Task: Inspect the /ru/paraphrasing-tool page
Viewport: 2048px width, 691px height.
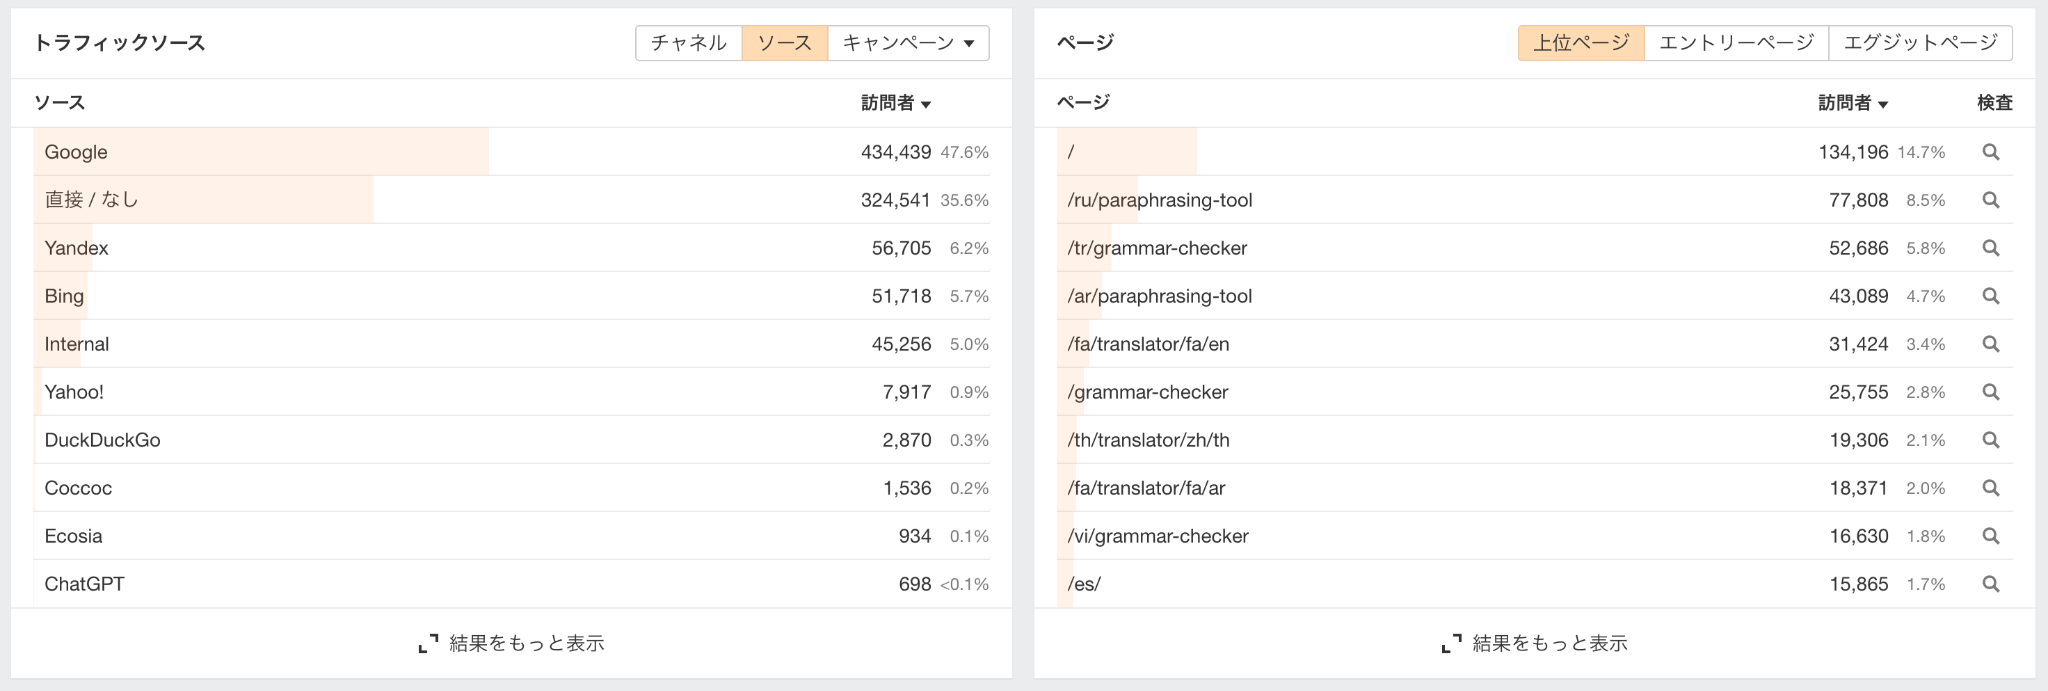Action: pos(1991,200)
